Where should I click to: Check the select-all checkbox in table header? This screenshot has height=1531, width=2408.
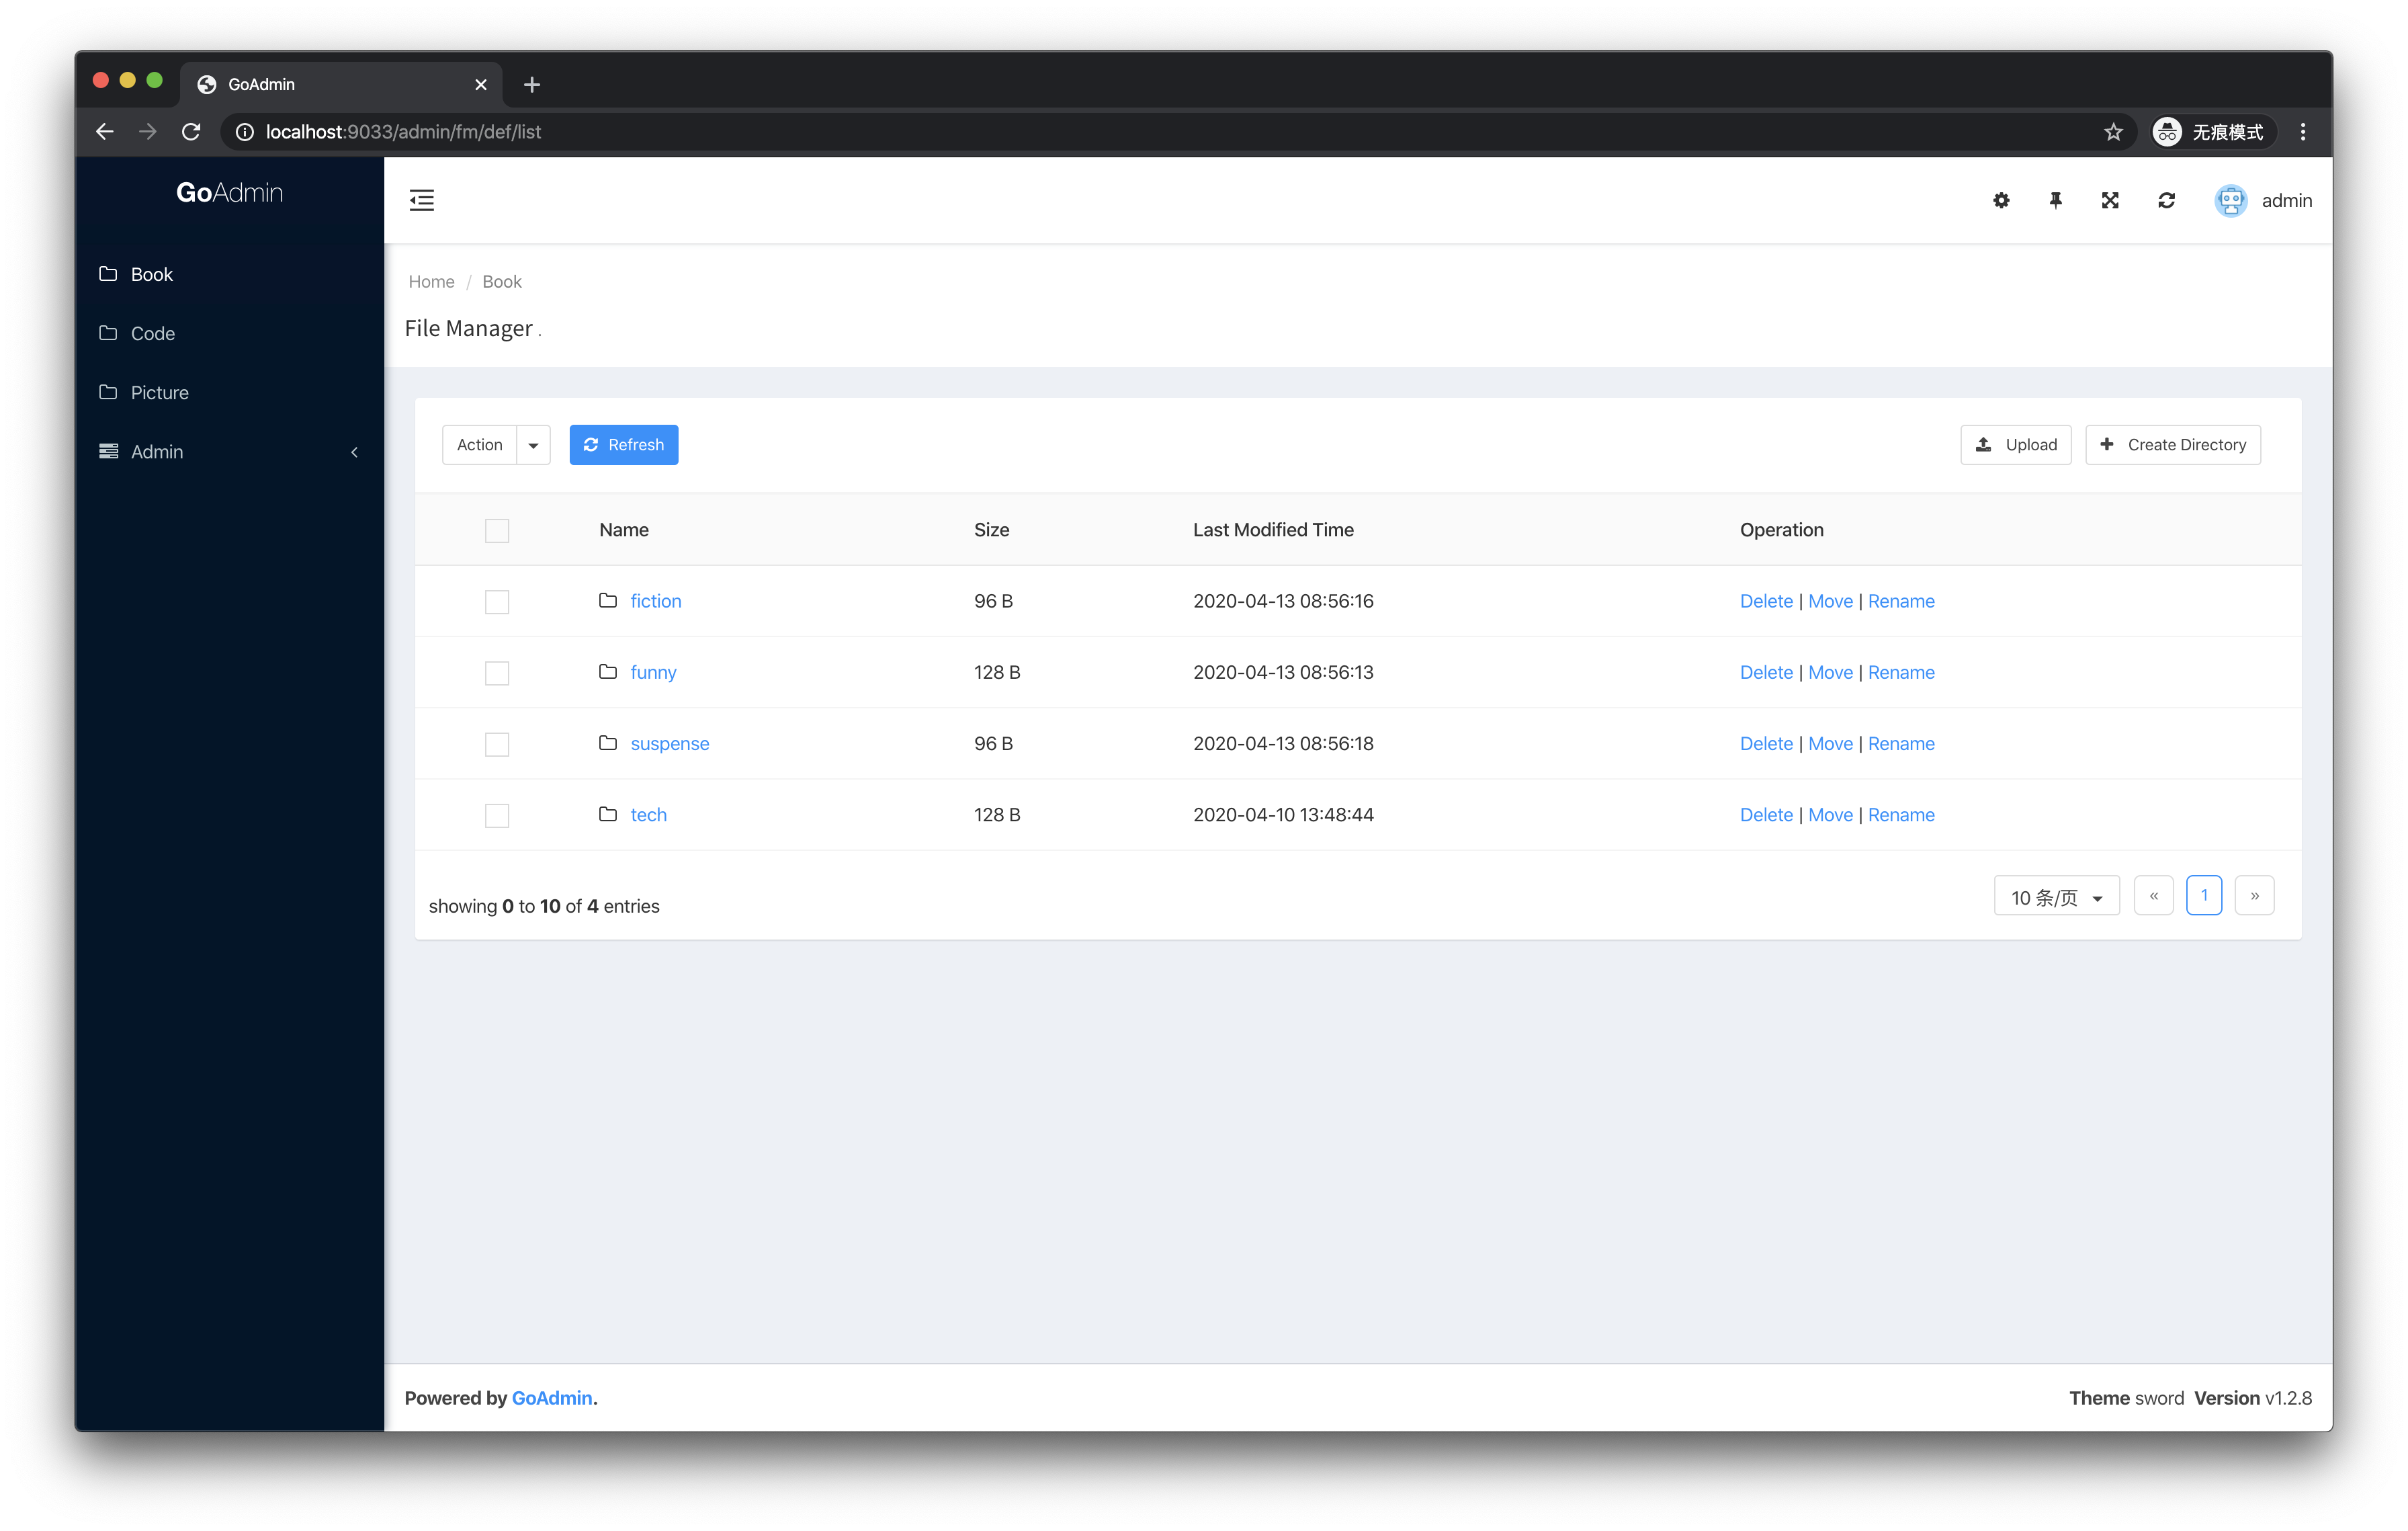point(497,530)
